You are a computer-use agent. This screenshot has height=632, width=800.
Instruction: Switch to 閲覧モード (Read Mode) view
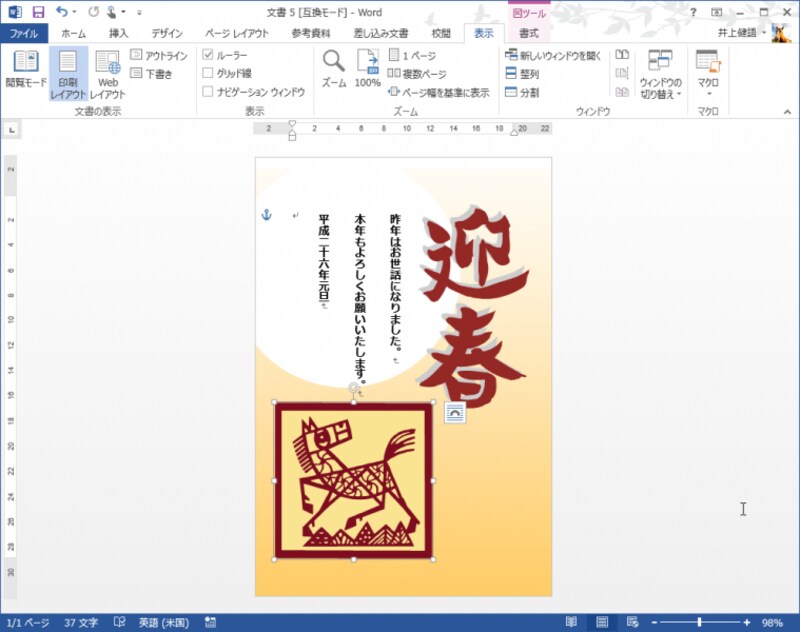coord(25,69)
